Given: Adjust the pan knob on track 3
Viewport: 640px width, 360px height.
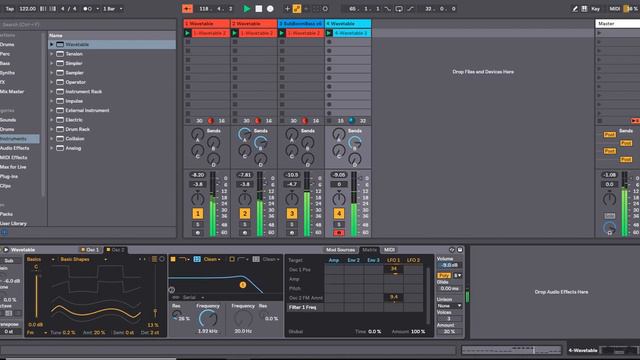Looking at the screenshot, I should point(292,199).
